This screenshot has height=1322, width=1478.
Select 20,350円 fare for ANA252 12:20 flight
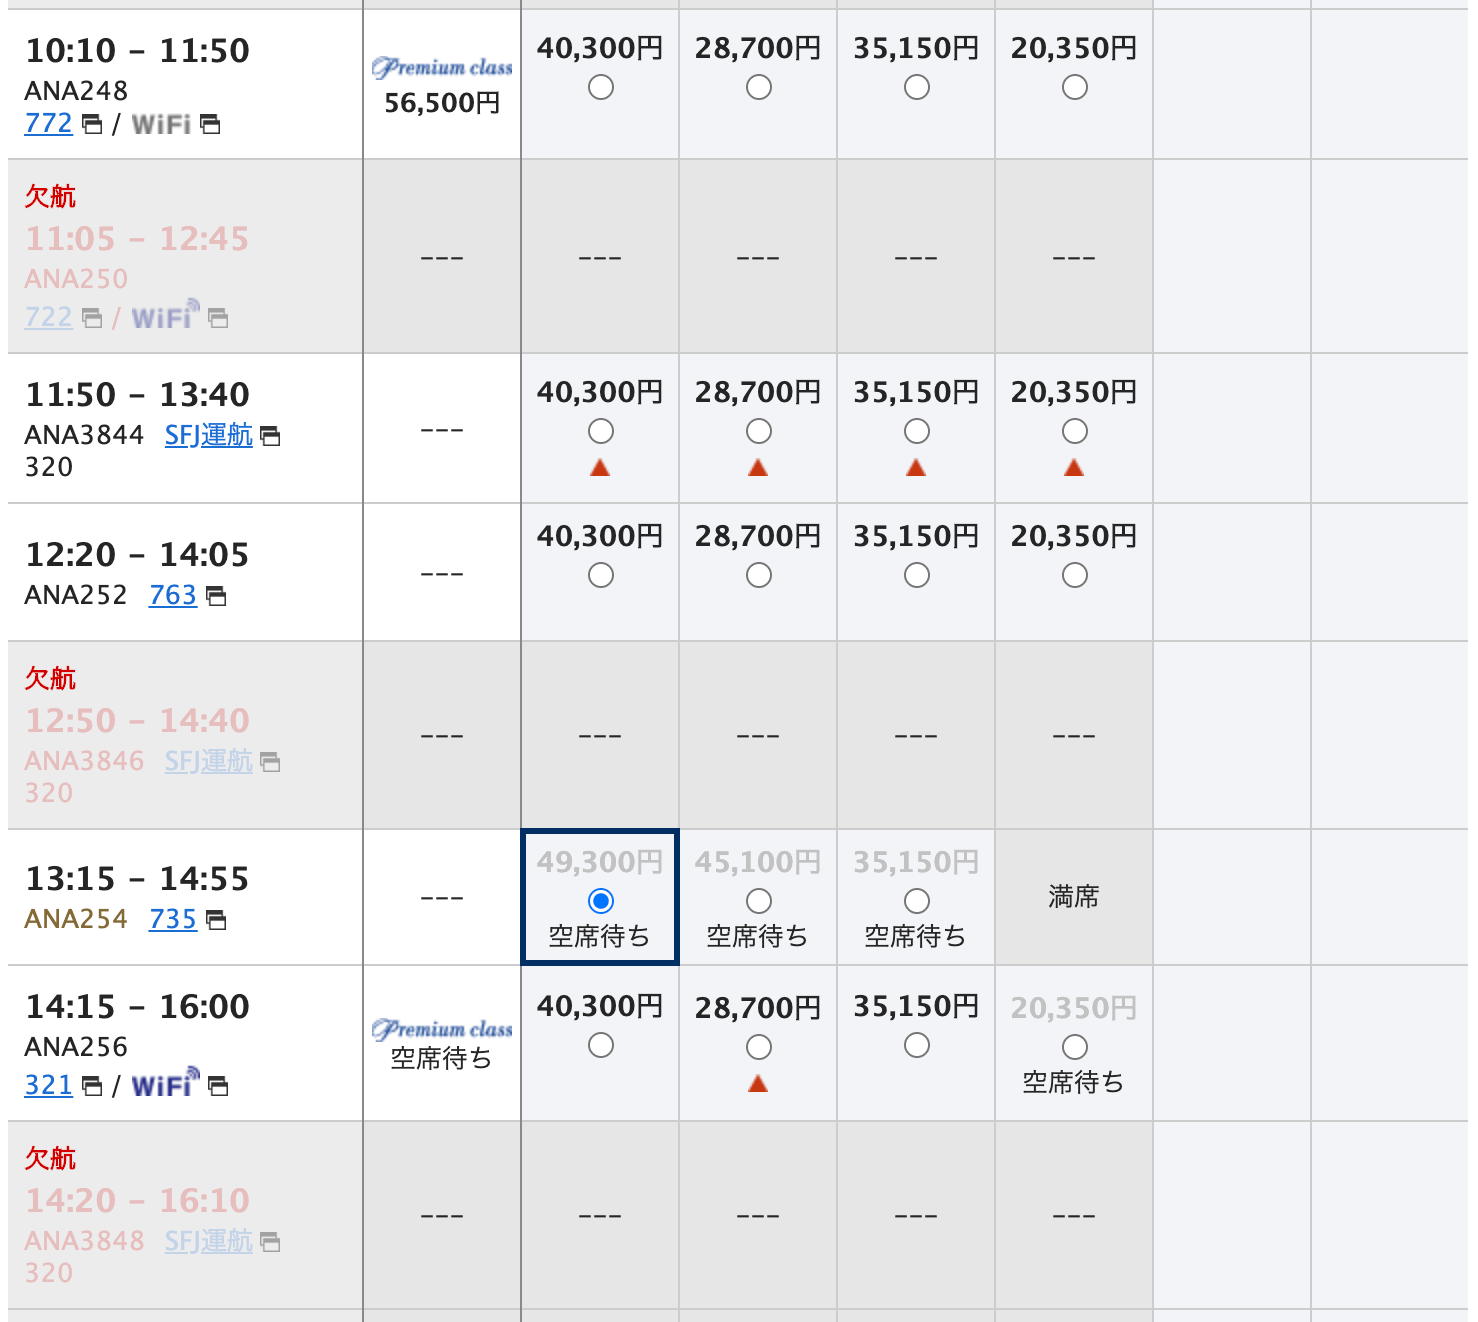point(1075,576)
